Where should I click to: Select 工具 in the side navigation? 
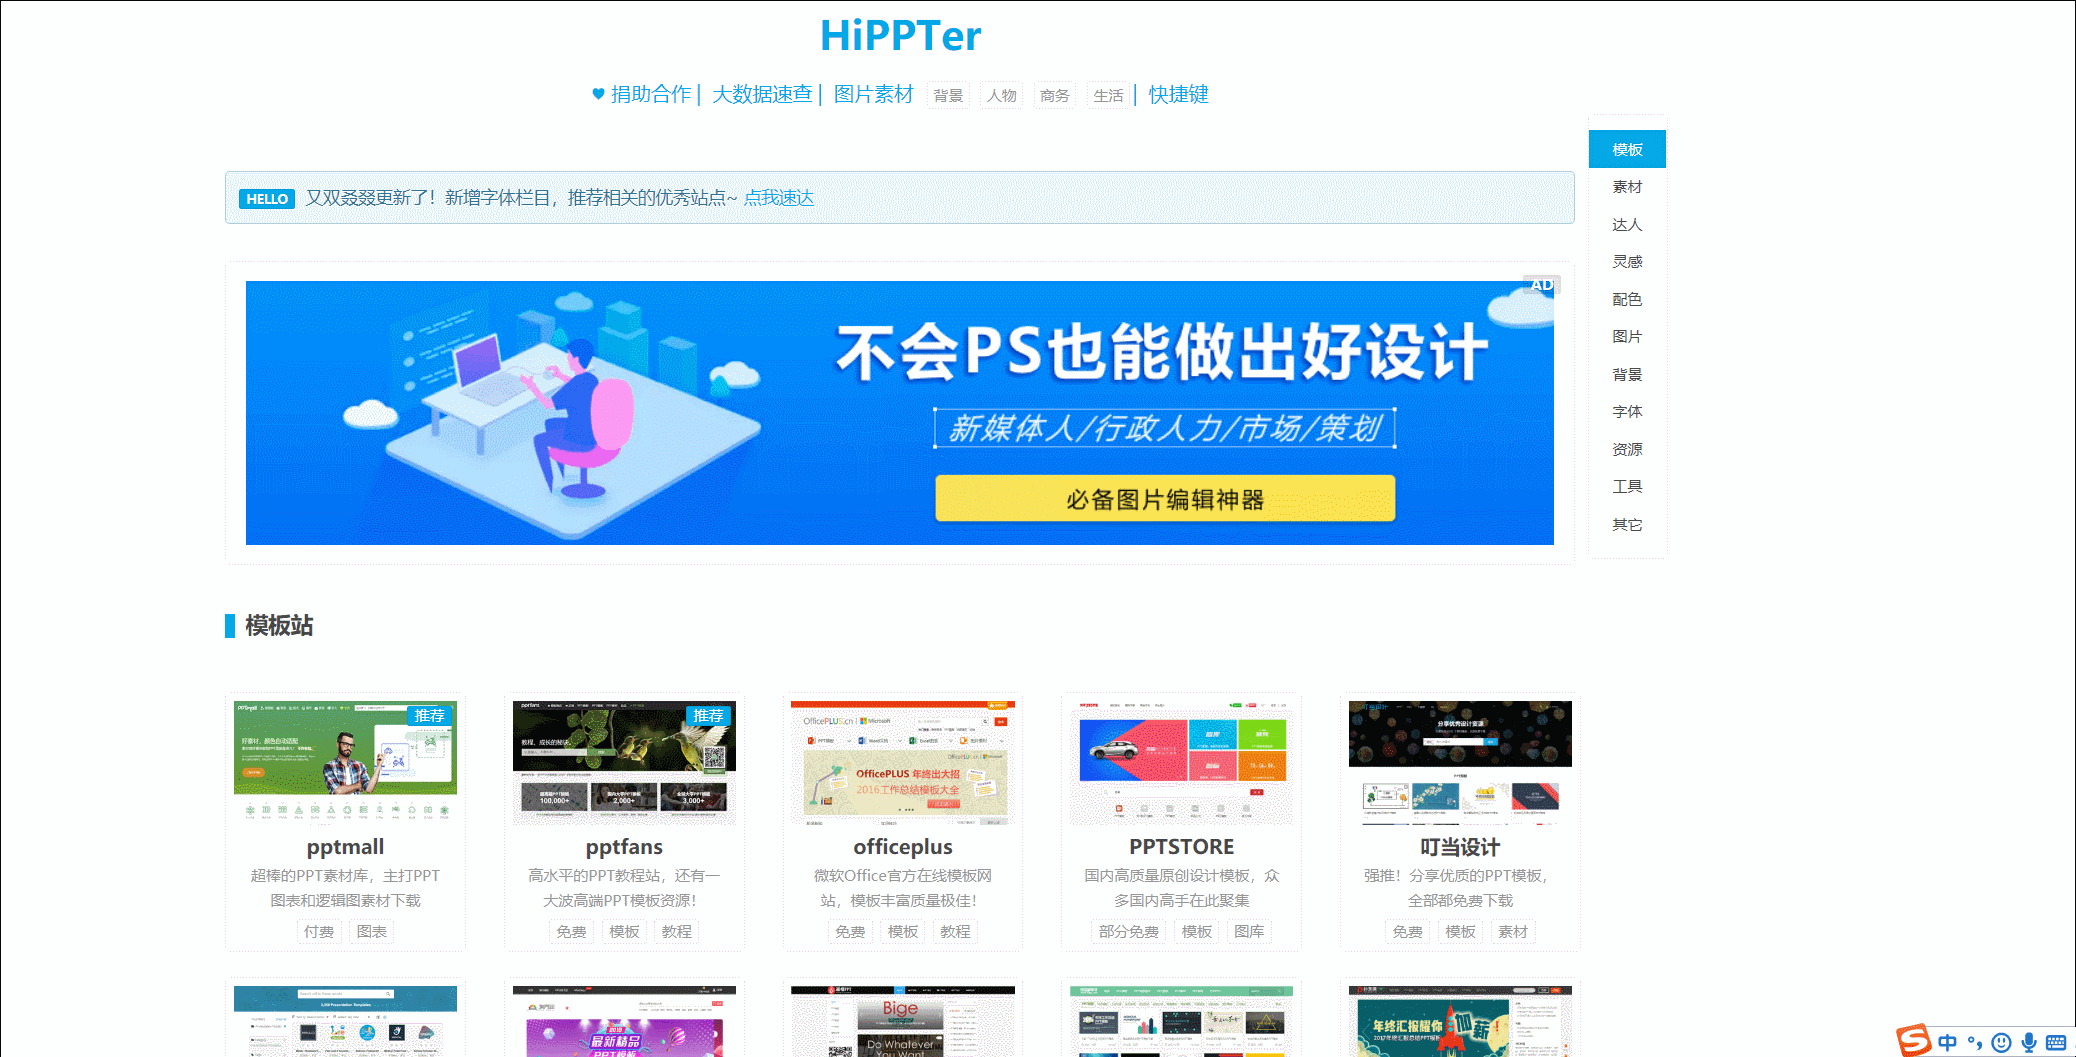pyautogui.click(x=1627, y=487)
